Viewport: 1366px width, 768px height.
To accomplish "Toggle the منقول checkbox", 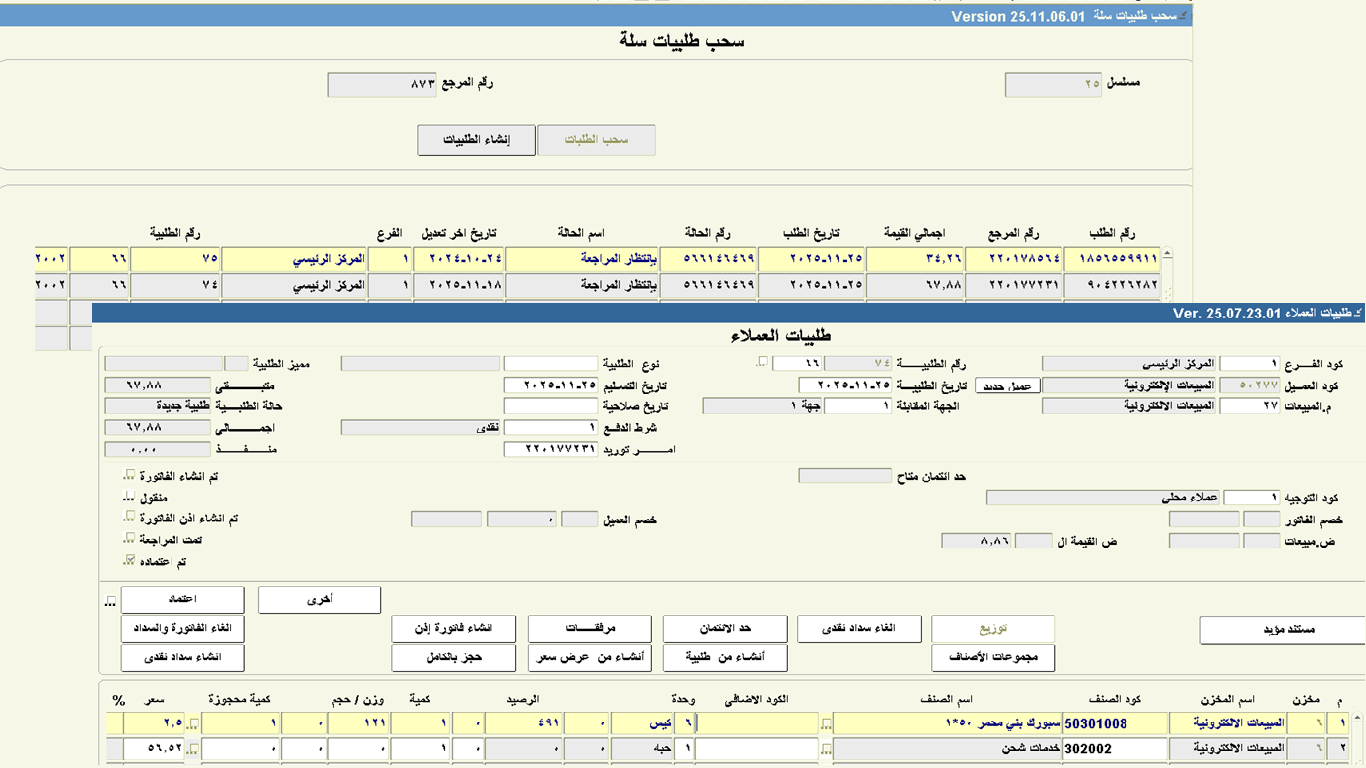I will click(128, 497).
